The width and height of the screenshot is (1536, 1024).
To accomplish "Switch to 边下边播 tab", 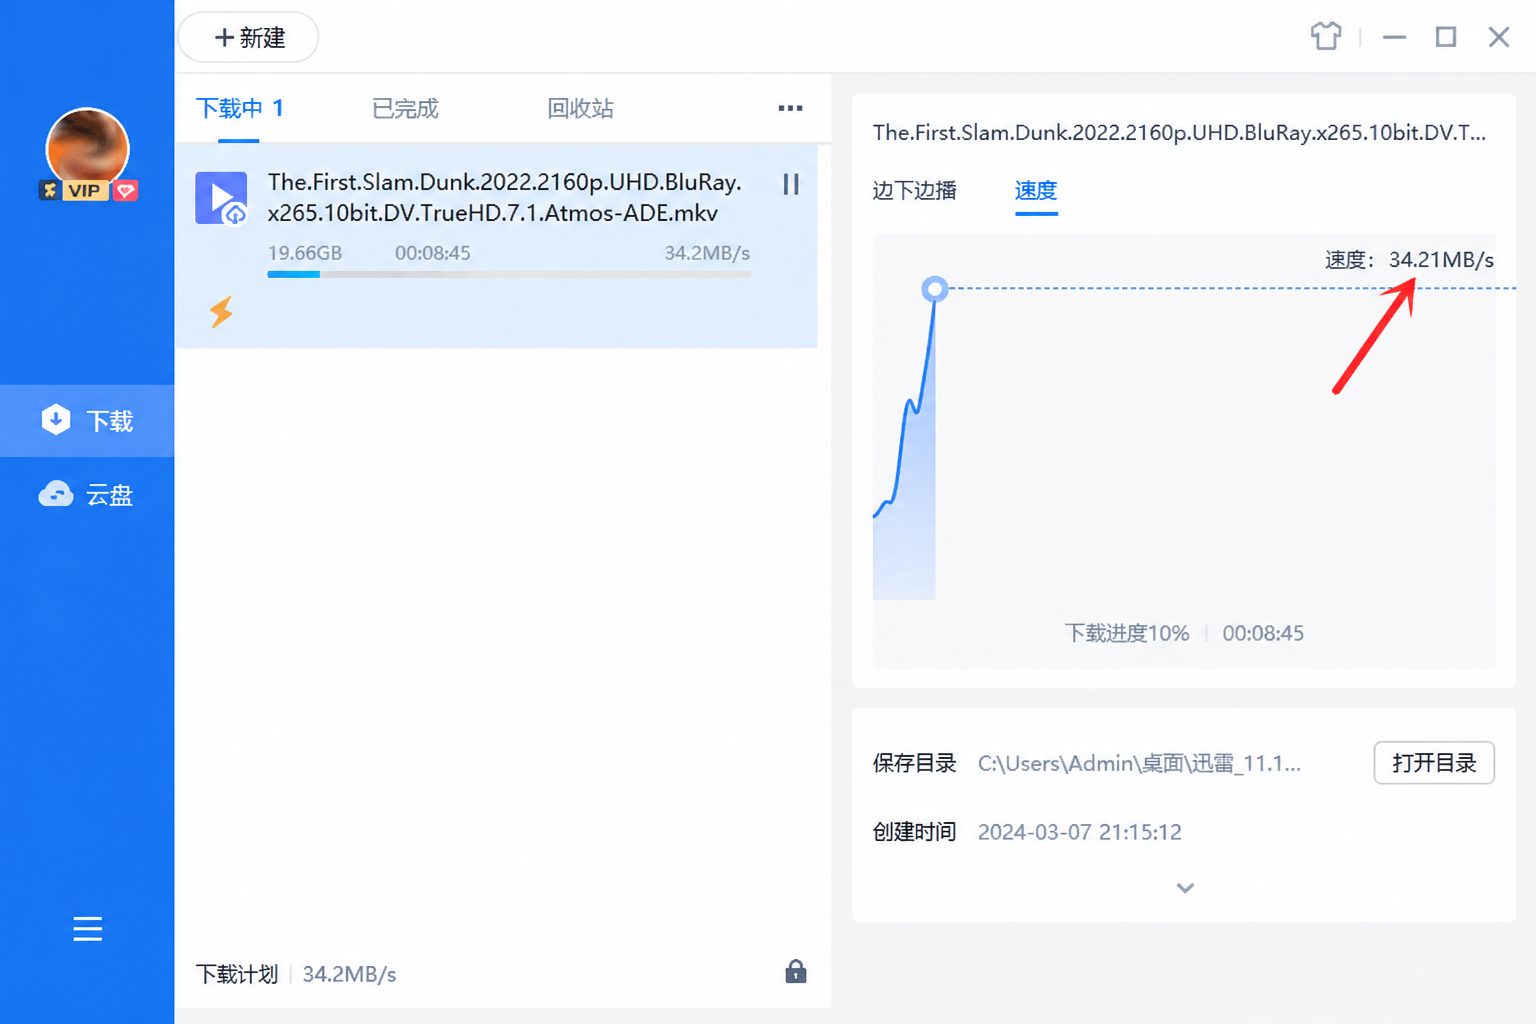I will 914,191.
